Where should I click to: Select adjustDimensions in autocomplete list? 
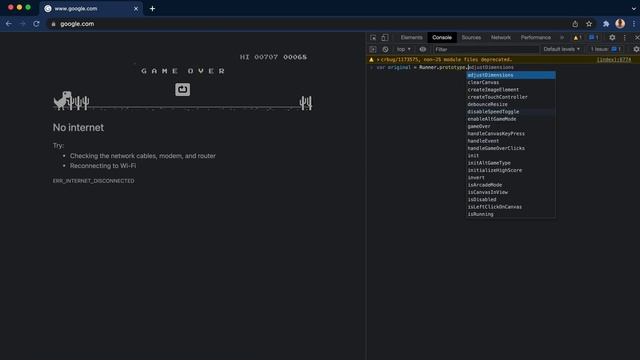pos(511,75)
